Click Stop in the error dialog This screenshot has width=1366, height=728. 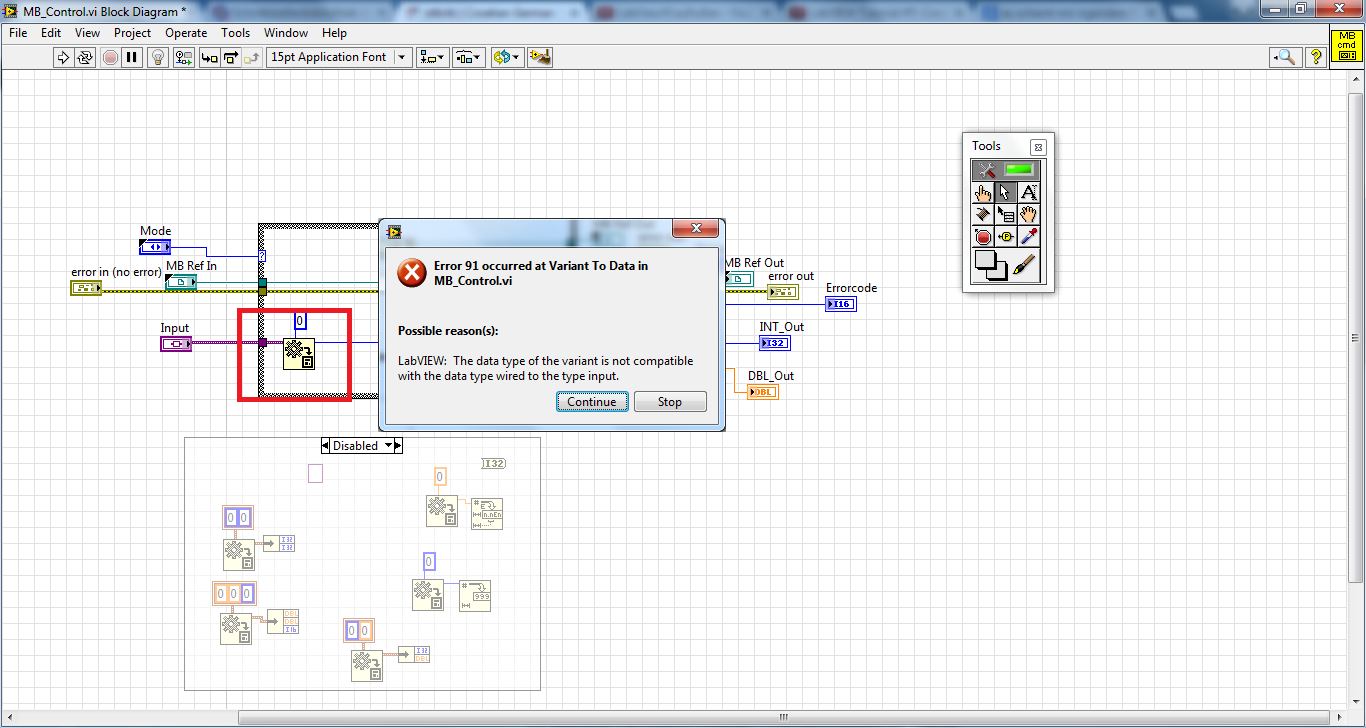click(x=670, y=402)
